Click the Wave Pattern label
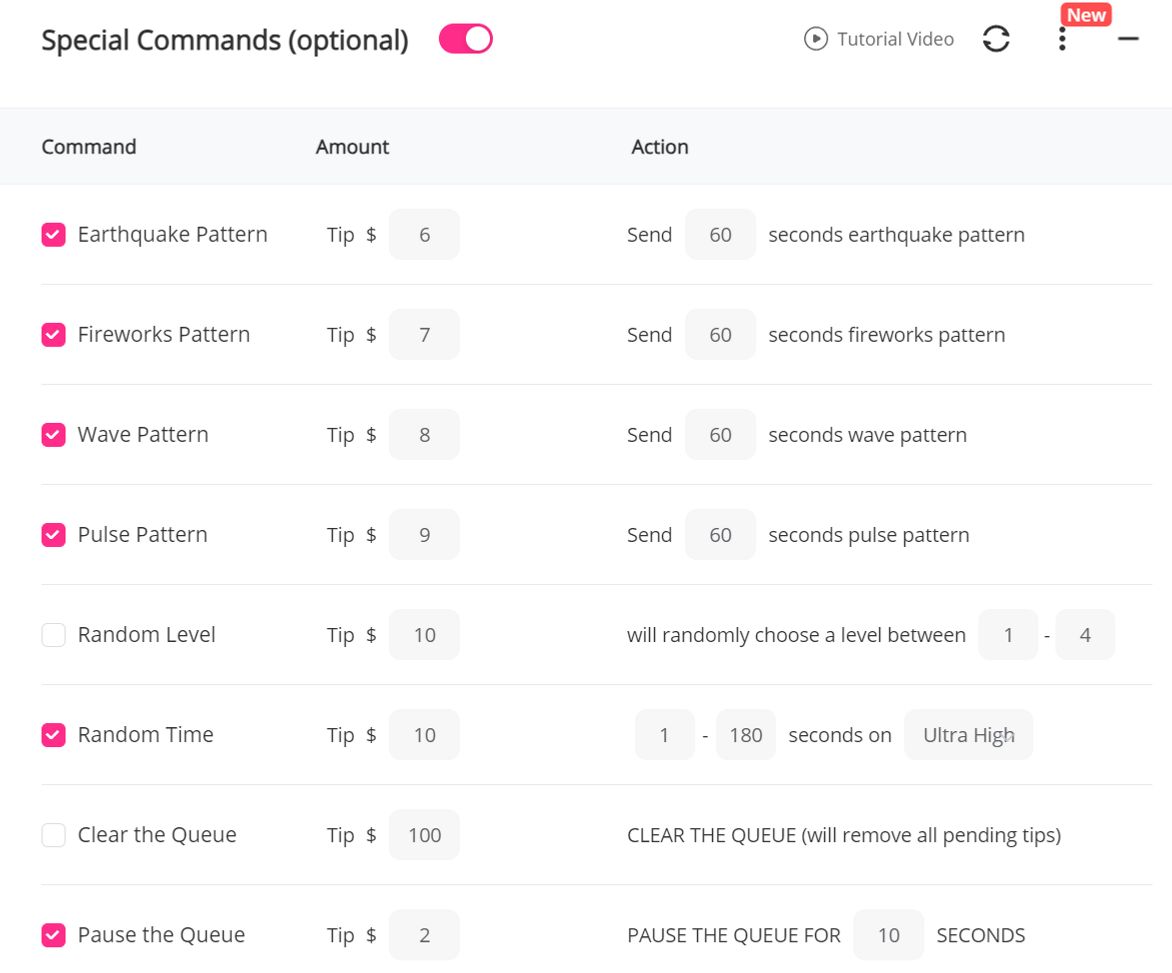This screenshot has width=1172, height=973. coord(143,435)
